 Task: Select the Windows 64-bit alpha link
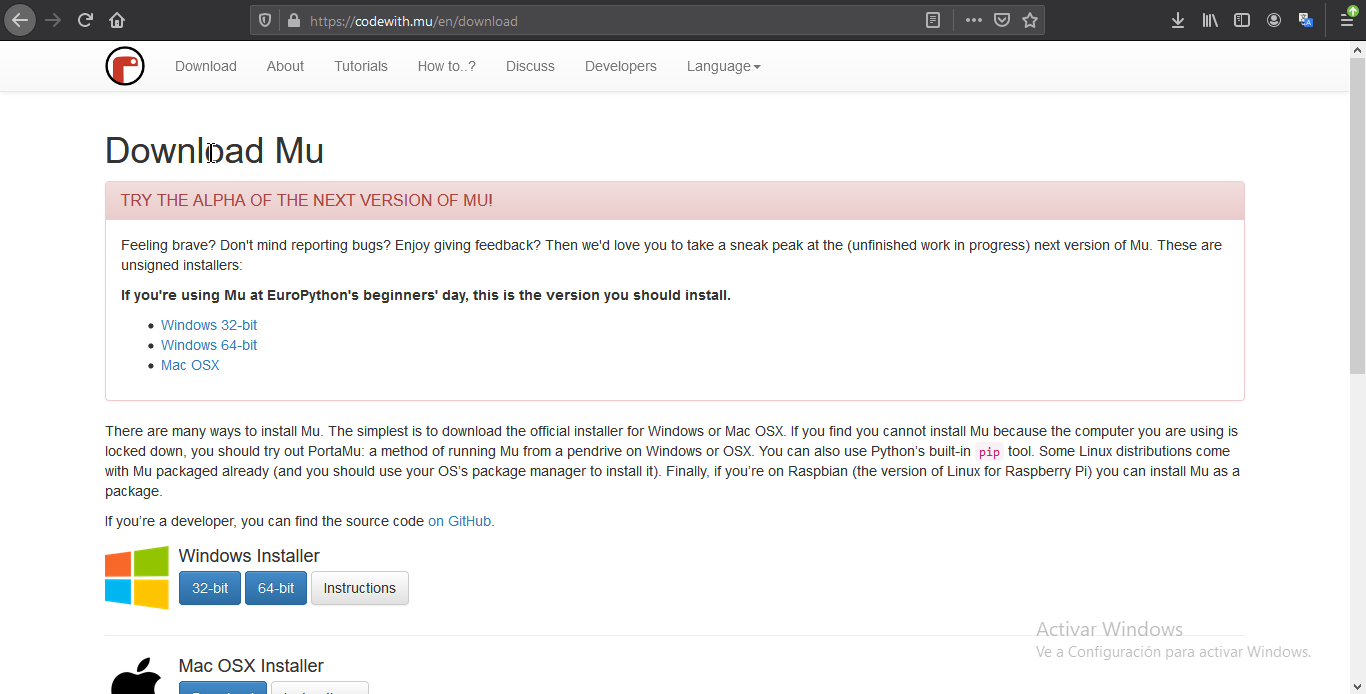click(x=209, y=344)
